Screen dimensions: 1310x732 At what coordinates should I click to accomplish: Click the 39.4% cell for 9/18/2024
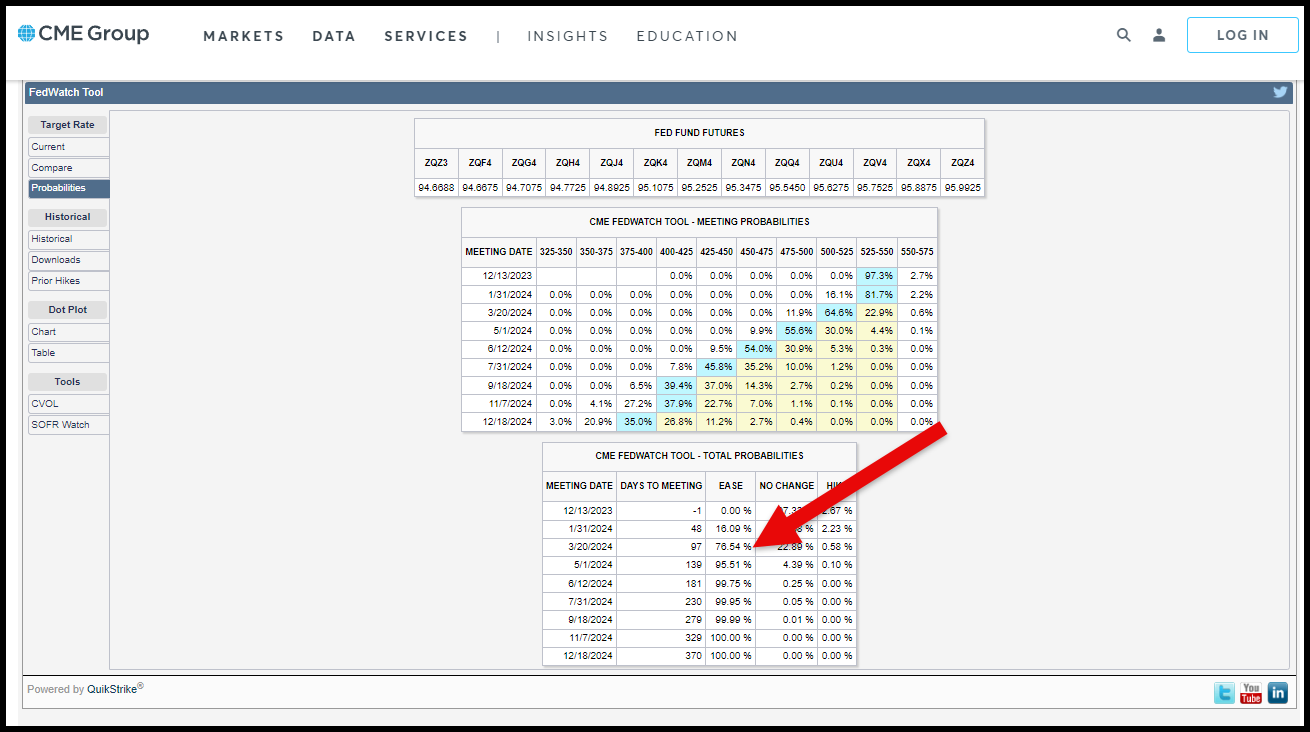pyautogui.click(x=677, y=386)
